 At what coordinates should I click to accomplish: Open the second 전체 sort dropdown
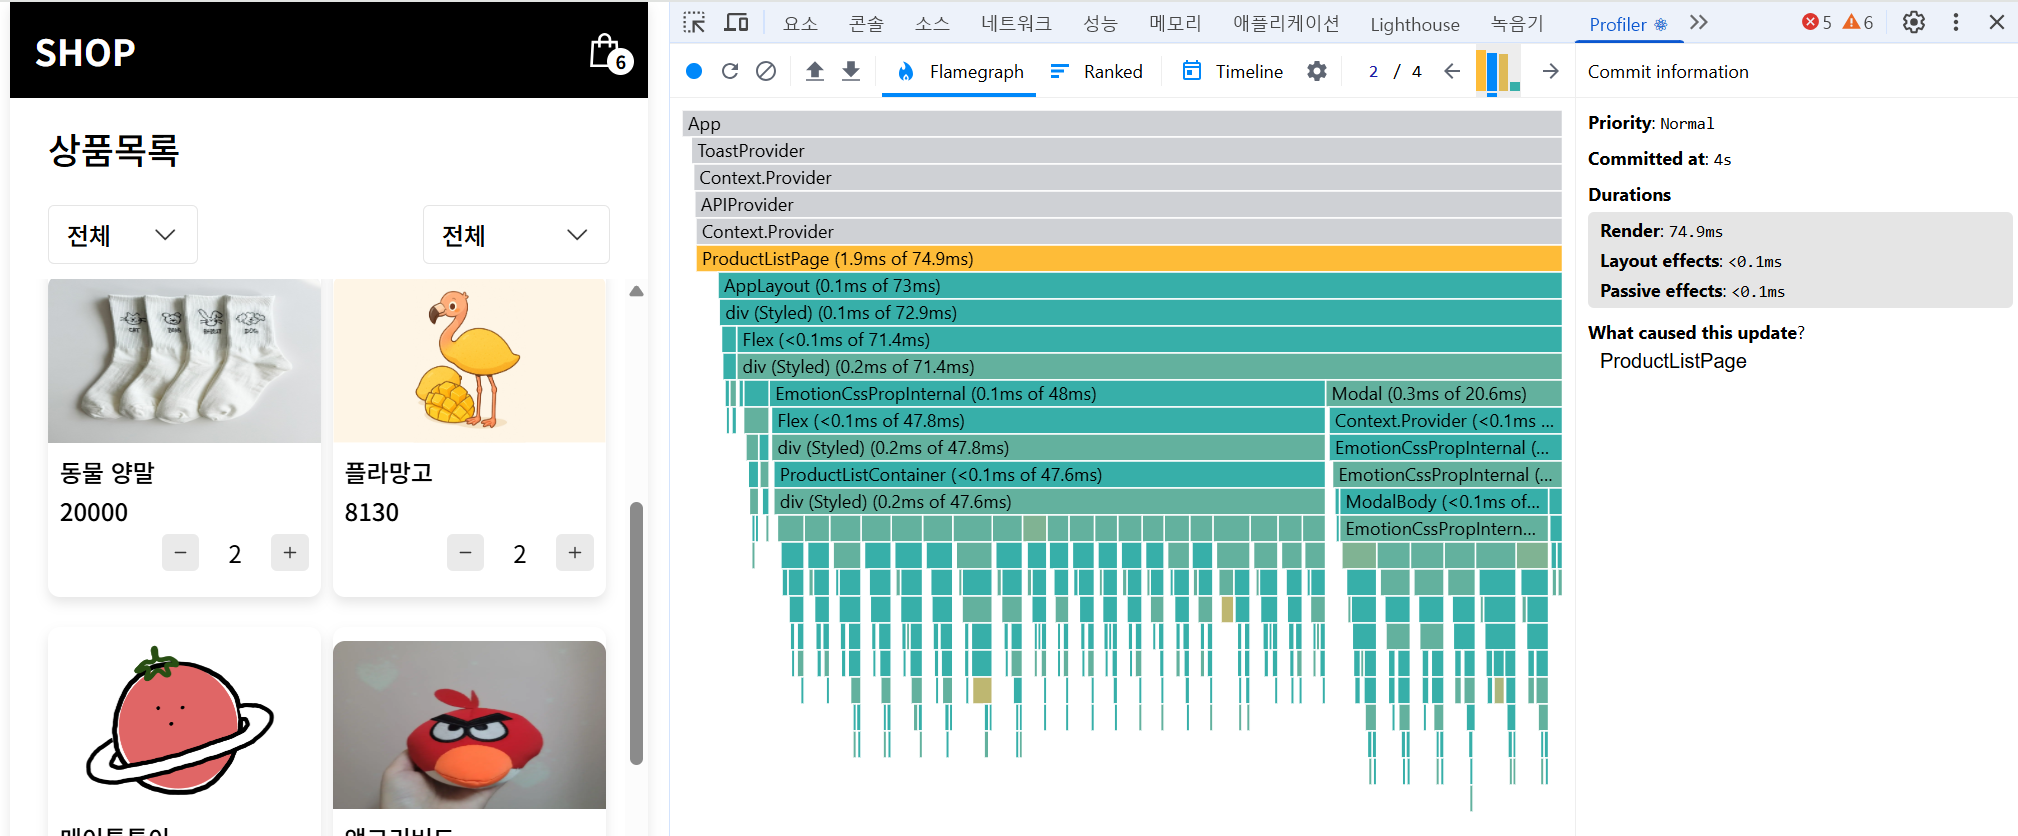pos(516,235)
